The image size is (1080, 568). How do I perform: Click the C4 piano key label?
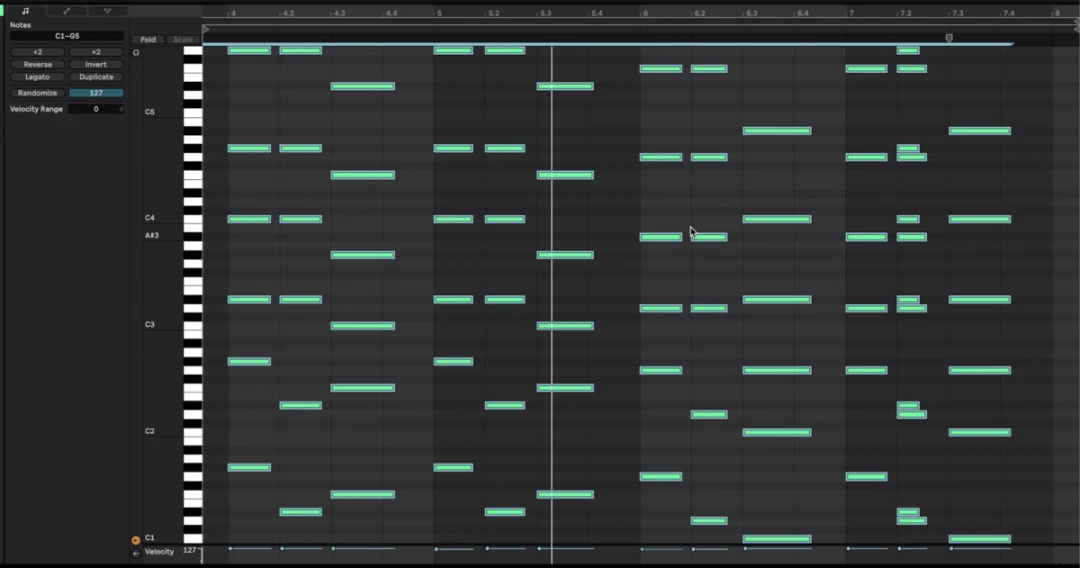coord(149,218)
